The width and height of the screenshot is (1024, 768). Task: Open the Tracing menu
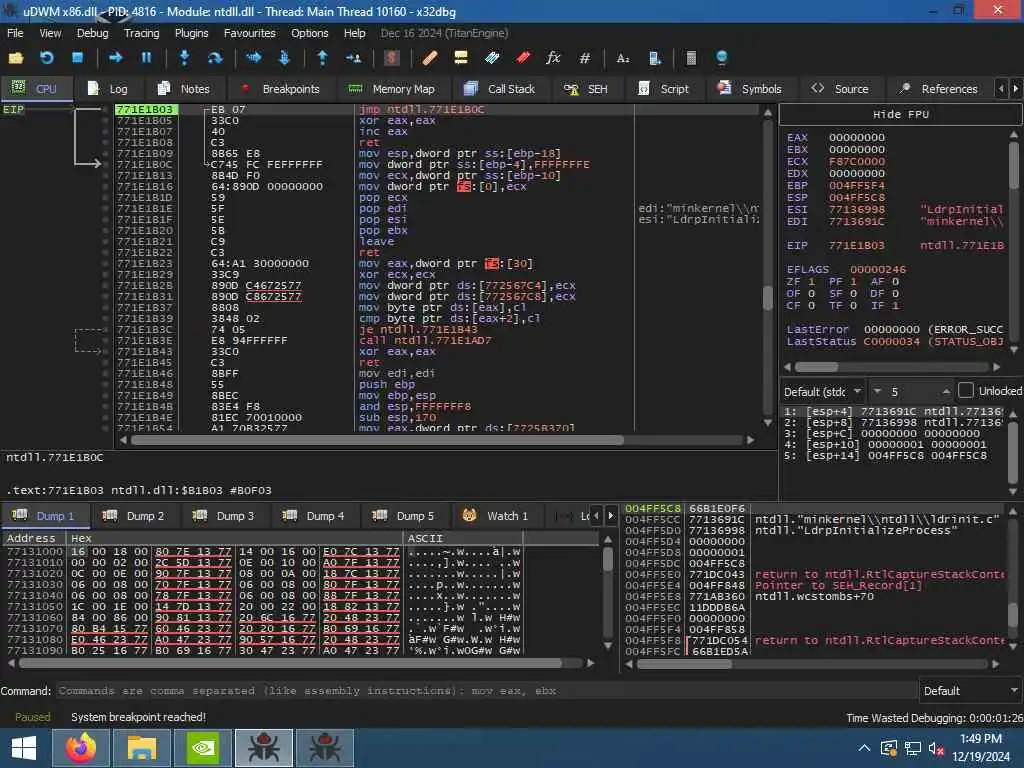click(x=142, y=33)
